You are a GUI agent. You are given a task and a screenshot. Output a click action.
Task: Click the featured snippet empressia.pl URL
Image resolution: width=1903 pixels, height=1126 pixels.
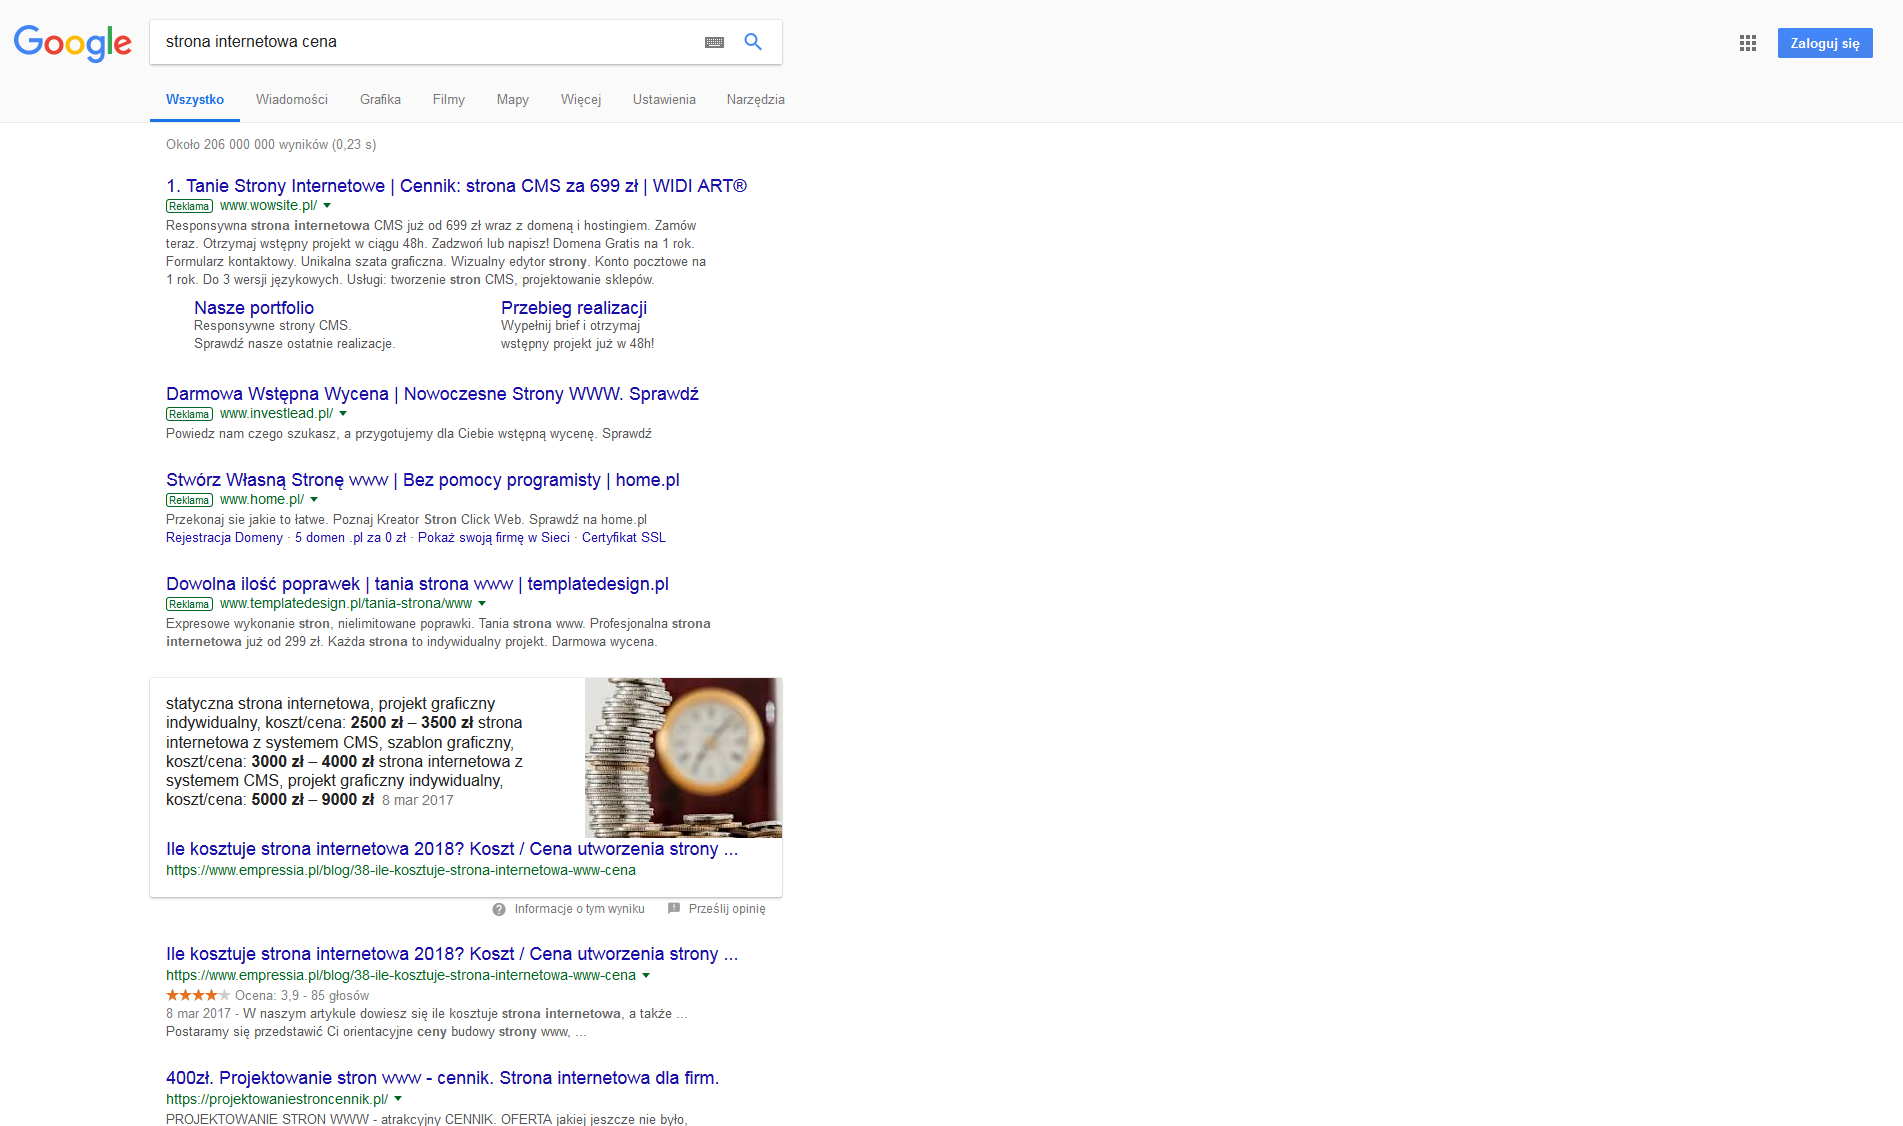(401, 871)
